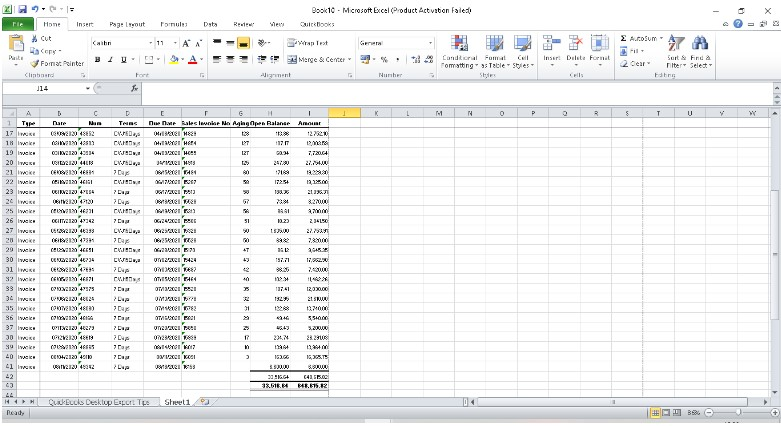The height and width of the screenshot is (426, 781).
Task: Click the Merge & Center button
Action: tap(317, 59)
